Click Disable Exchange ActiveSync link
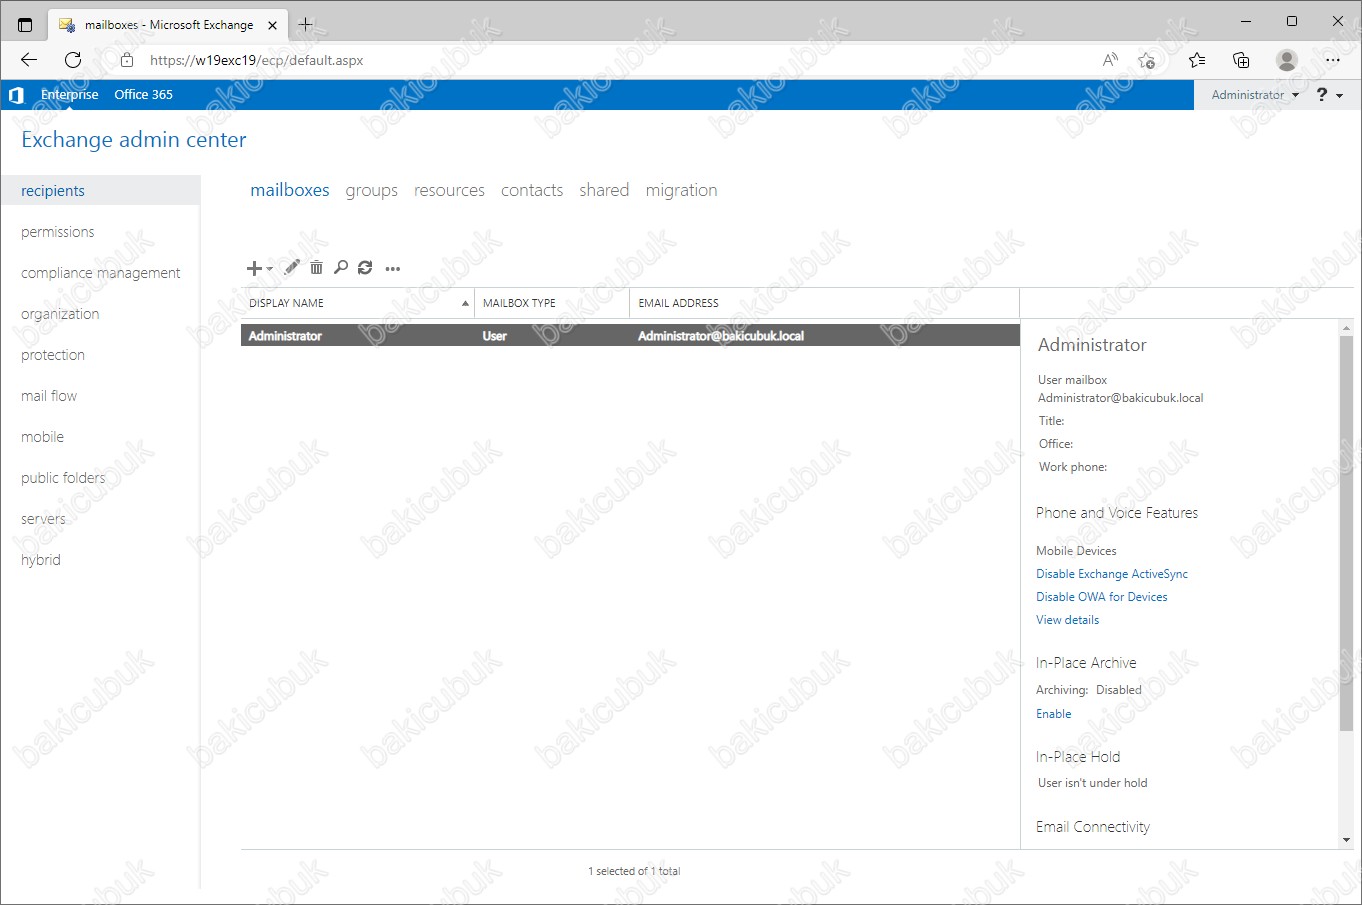Image resolution: width=1362 pixels, height=905 pixels. [1112, 574]
